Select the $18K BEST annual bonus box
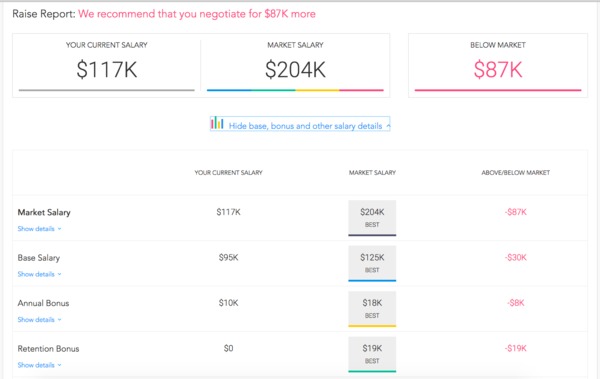600x379 pixels. 372,309
